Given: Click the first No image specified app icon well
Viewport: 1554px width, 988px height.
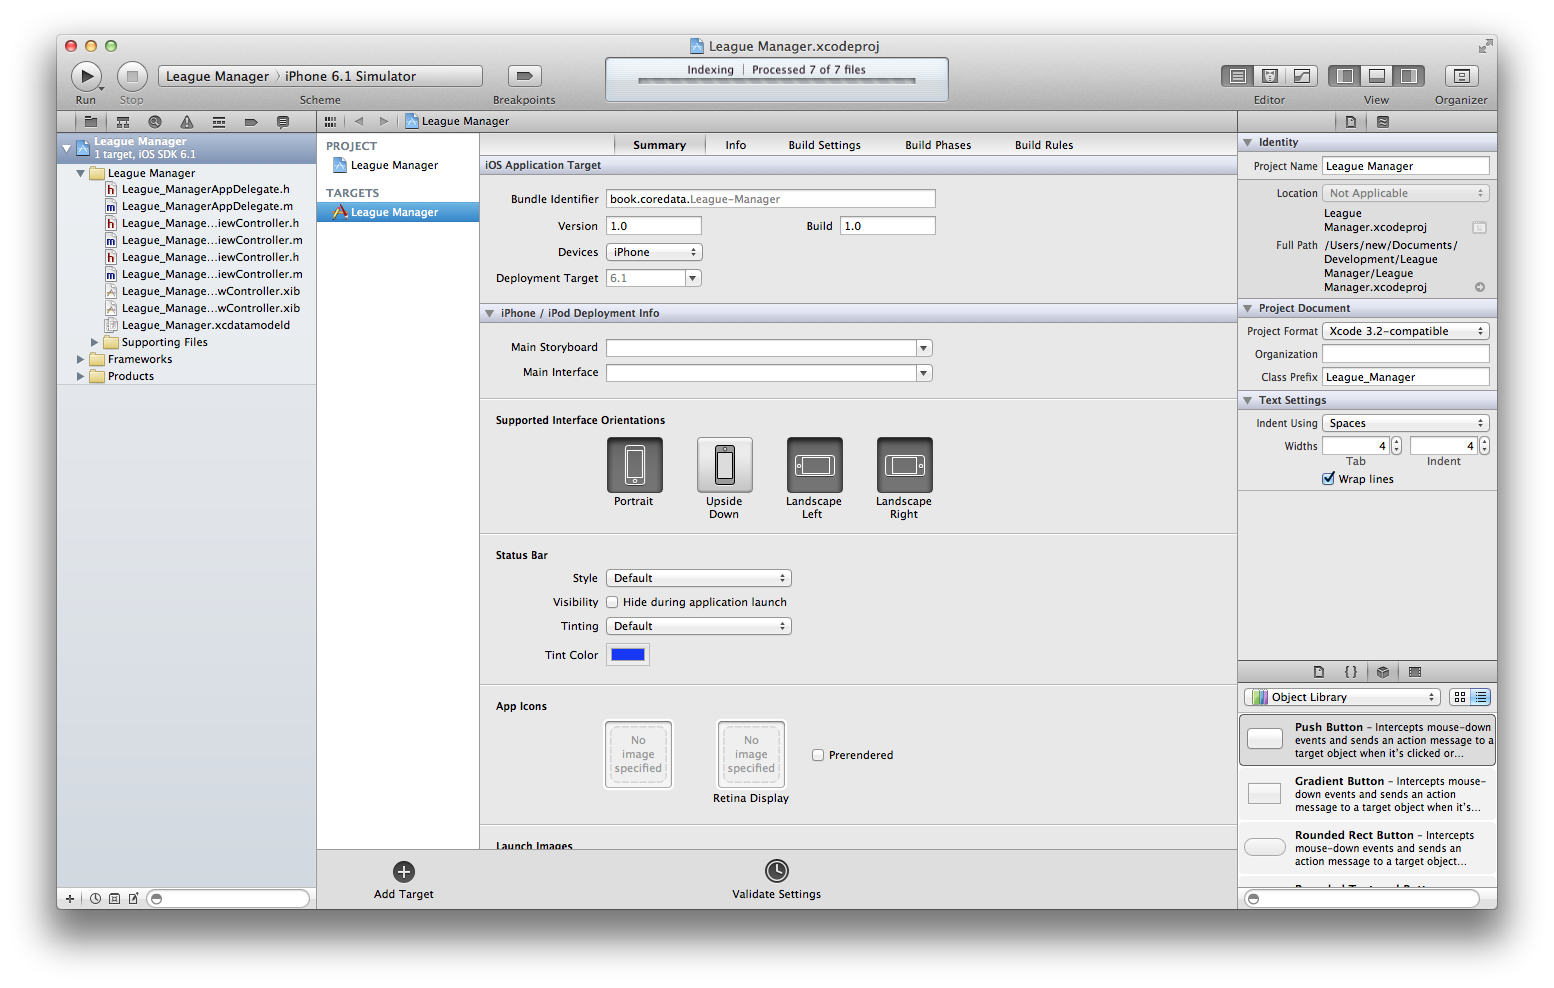Looking at the screenshot, I should [638, 755].
